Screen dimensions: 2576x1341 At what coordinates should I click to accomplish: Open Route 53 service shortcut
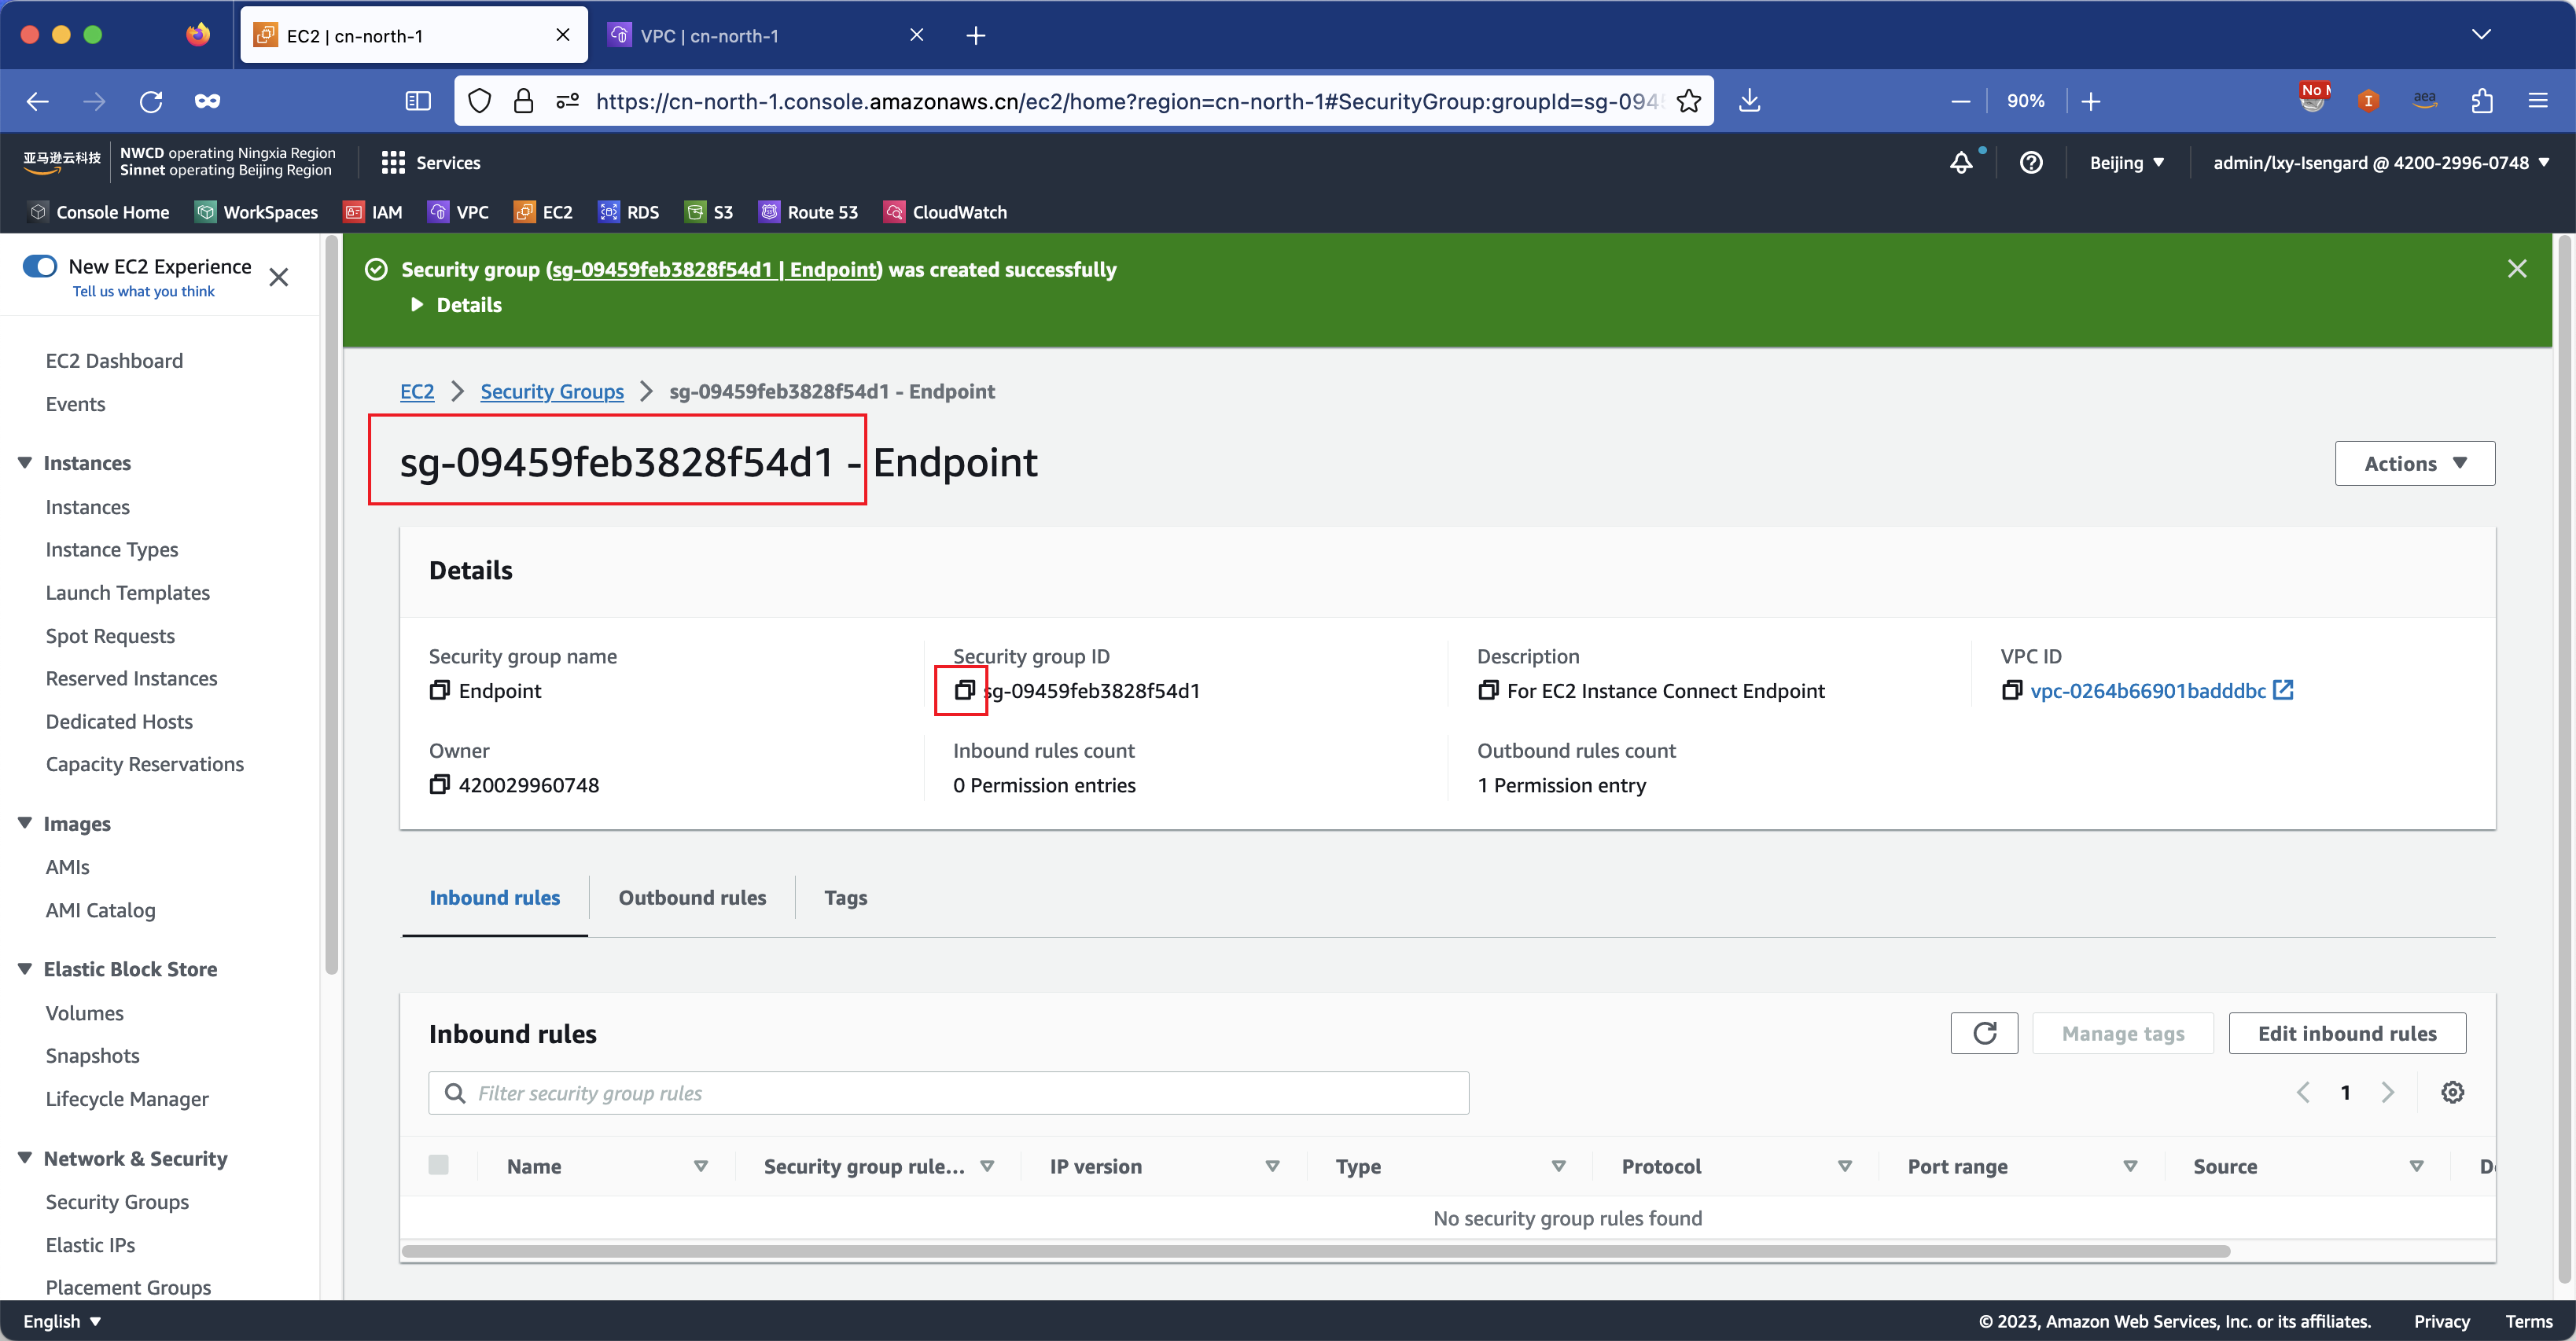tap(808, 212)
